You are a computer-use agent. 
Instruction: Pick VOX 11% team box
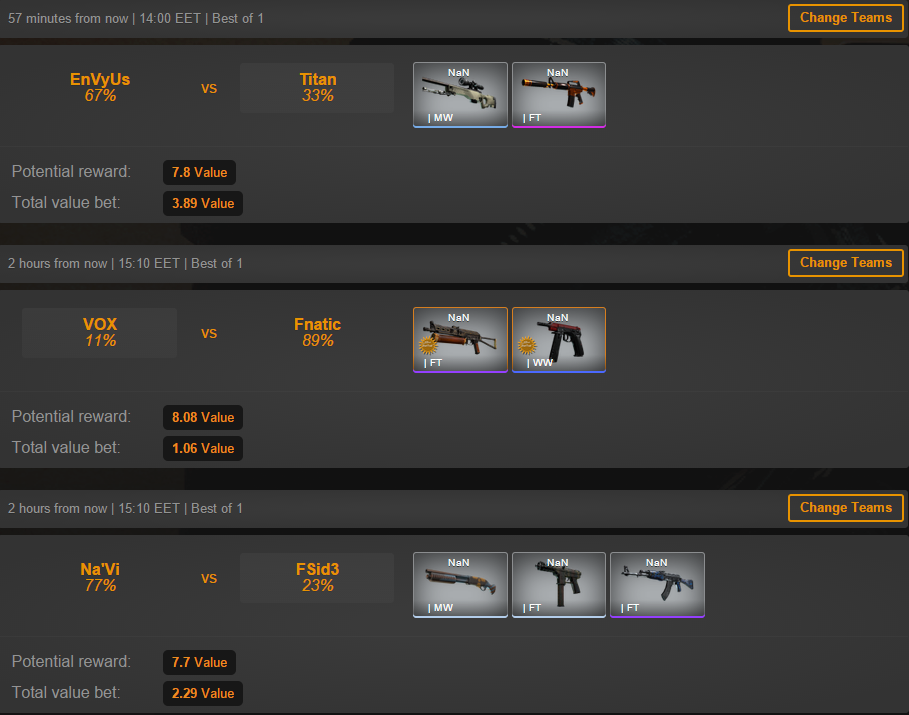[100, 333]
